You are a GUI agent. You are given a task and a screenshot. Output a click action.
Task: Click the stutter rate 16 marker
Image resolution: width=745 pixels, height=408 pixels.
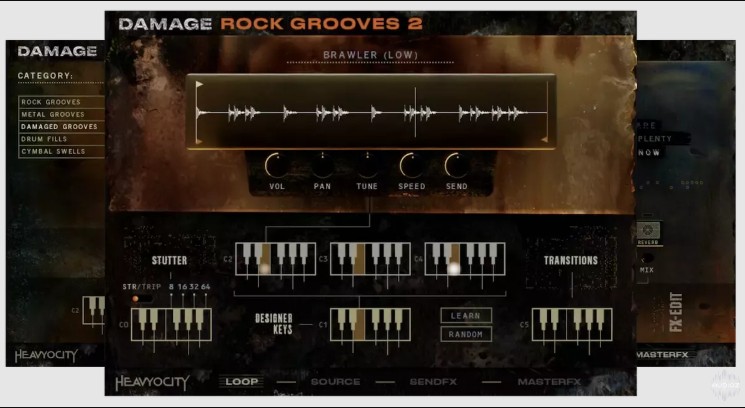pyautogui.click(x=182, y=287)
